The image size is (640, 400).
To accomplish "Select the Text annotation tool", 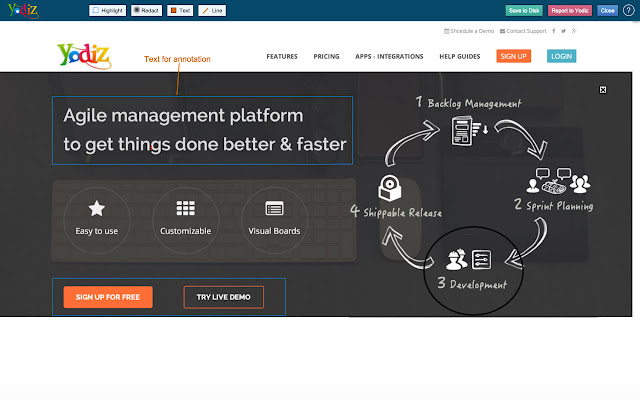I will click(180, 10).
